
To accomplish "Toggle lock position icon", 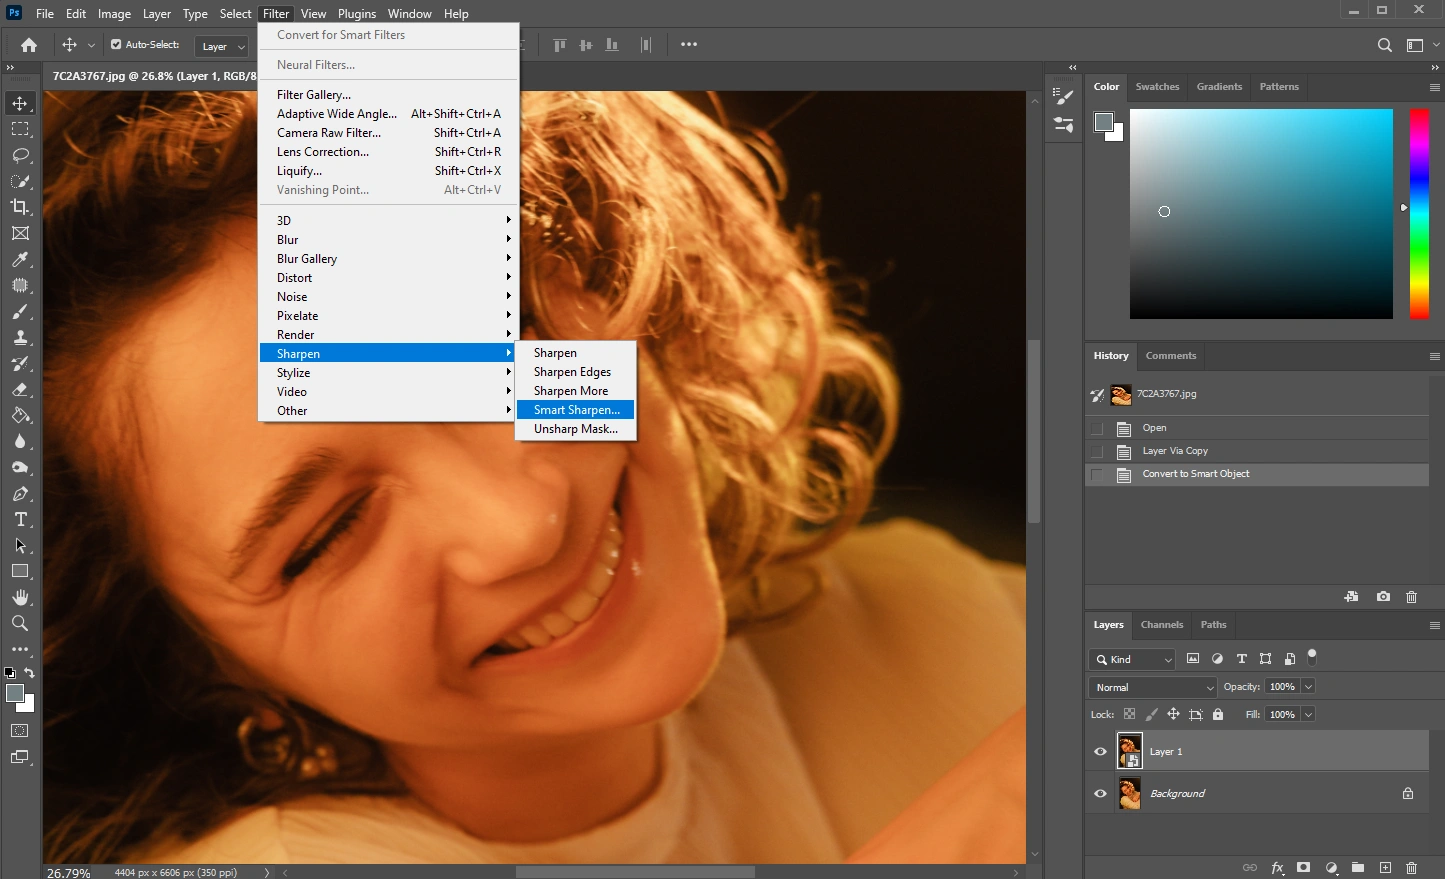I will pyautogui.click(x=1173, y=715).
